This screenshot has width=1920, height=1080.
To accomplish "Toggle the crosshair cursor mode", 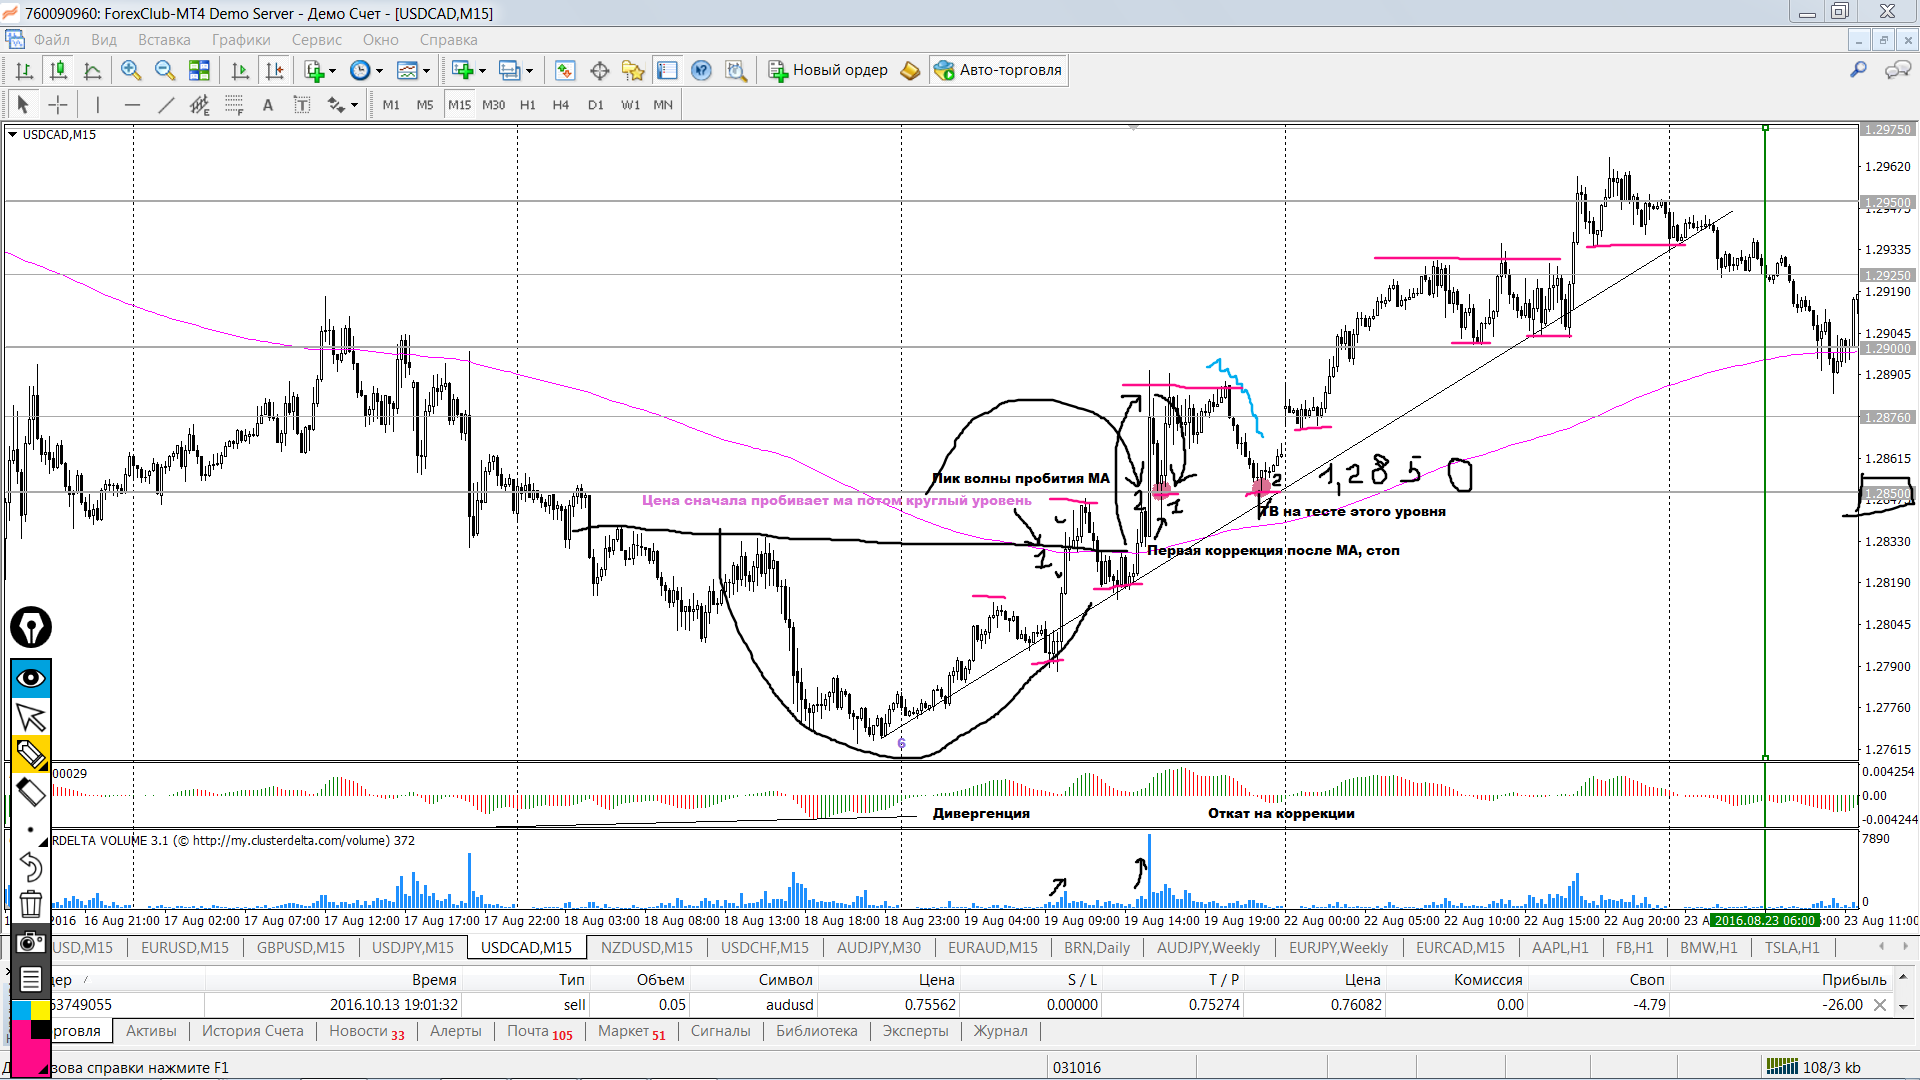I will click(58, 104).
